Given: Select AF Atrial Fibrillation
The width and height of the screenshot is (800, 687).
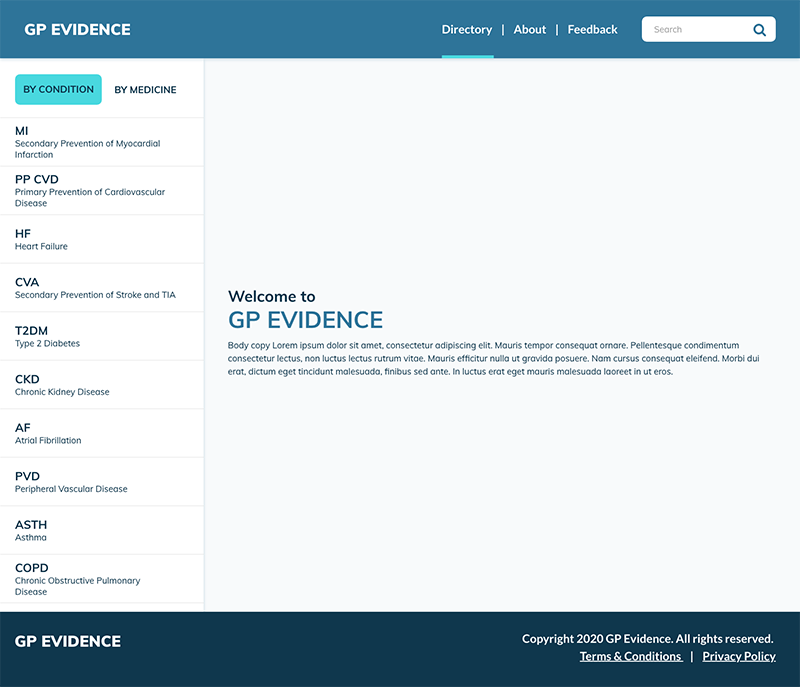Looking at the screenshot, I should click(x=102, y=433).
